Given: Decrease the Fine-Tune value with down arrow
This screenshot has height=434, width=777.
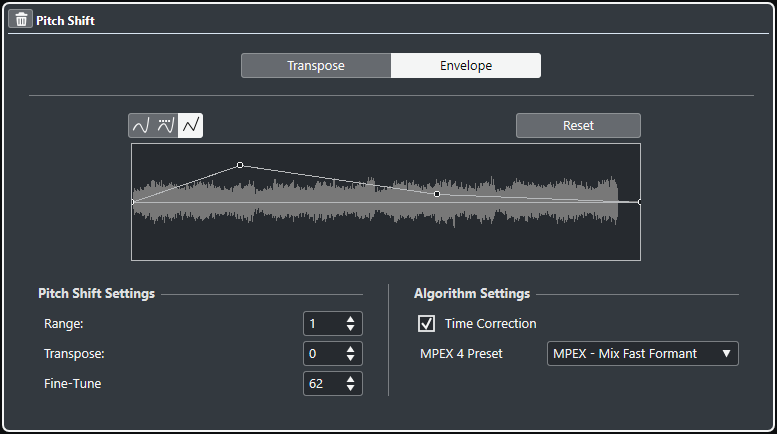Looking at the screenshot, I should coord(350,388).
